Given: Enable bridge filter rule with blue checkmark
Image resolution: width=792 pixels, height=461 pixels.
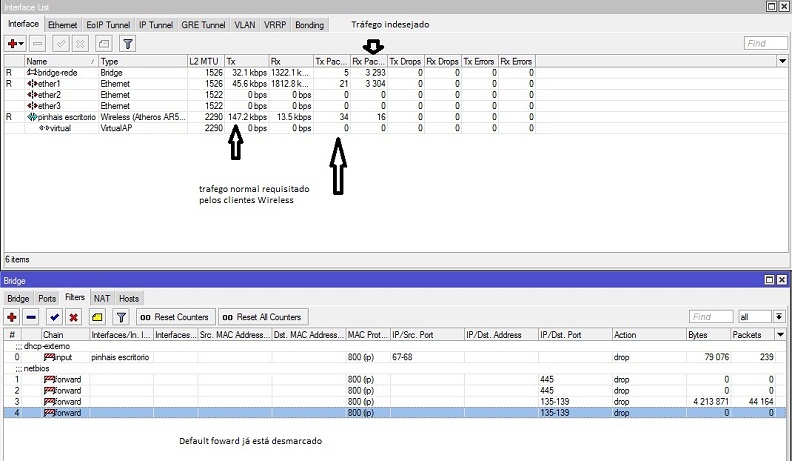Looking at the screenshot, I should pyautogui.click(x=55, y=317).
